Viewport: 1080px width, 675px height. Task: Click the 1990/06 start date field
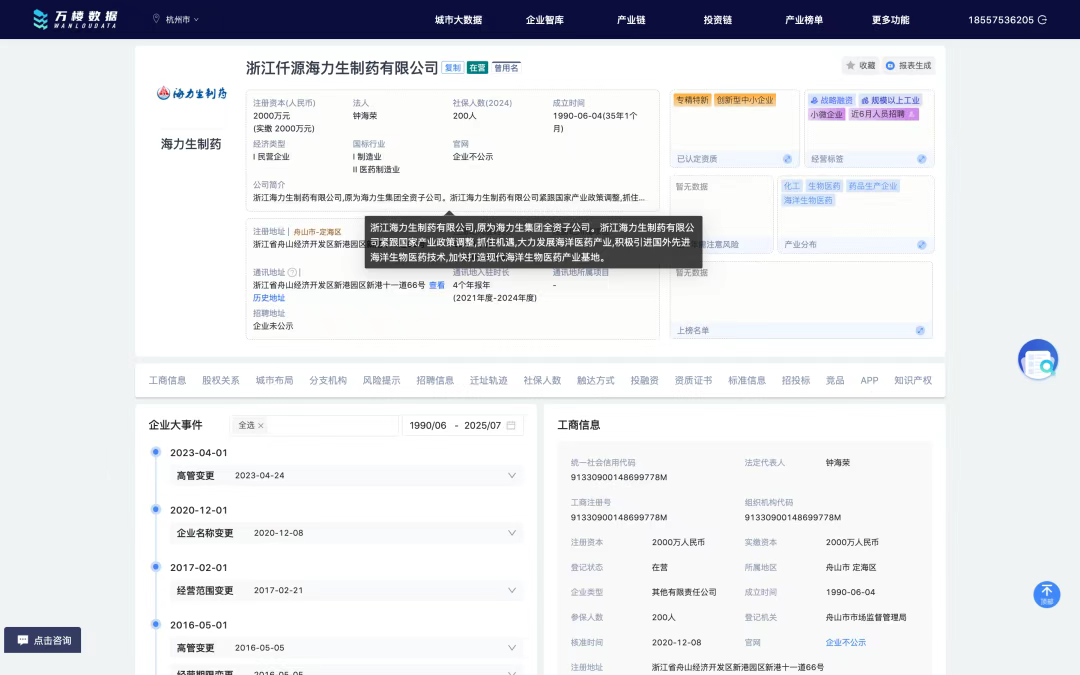[x=428, y=426]
